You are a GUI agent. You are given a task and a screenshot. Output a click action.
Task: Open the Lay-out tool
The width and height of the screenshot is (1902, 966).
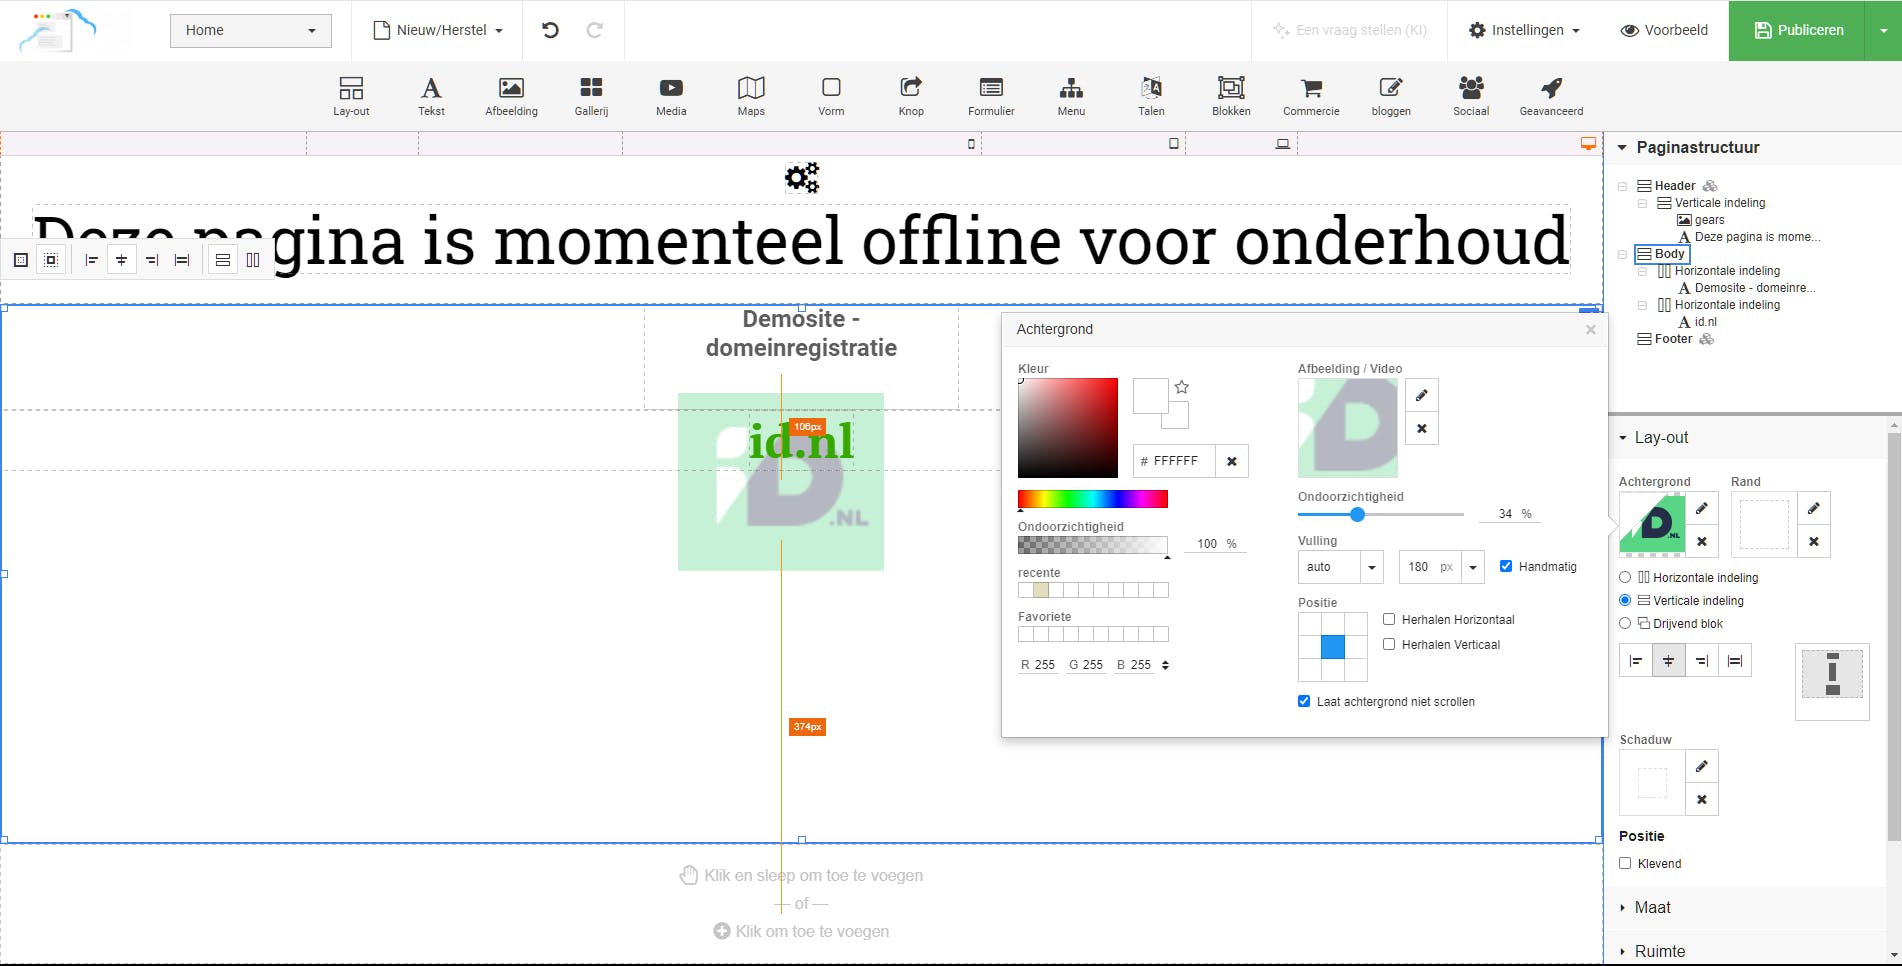click(x=351, y=96)
